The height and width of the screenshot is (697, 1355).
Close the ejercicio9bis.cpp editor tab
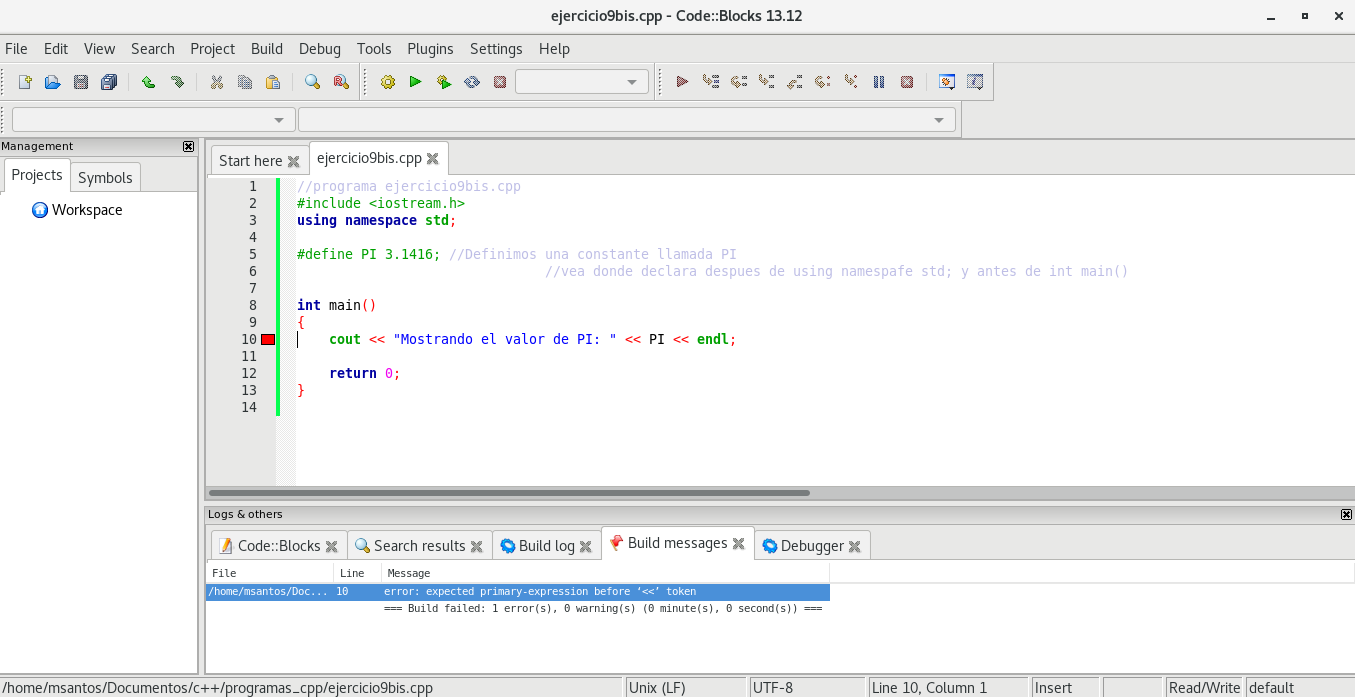[x=433, y=158]
